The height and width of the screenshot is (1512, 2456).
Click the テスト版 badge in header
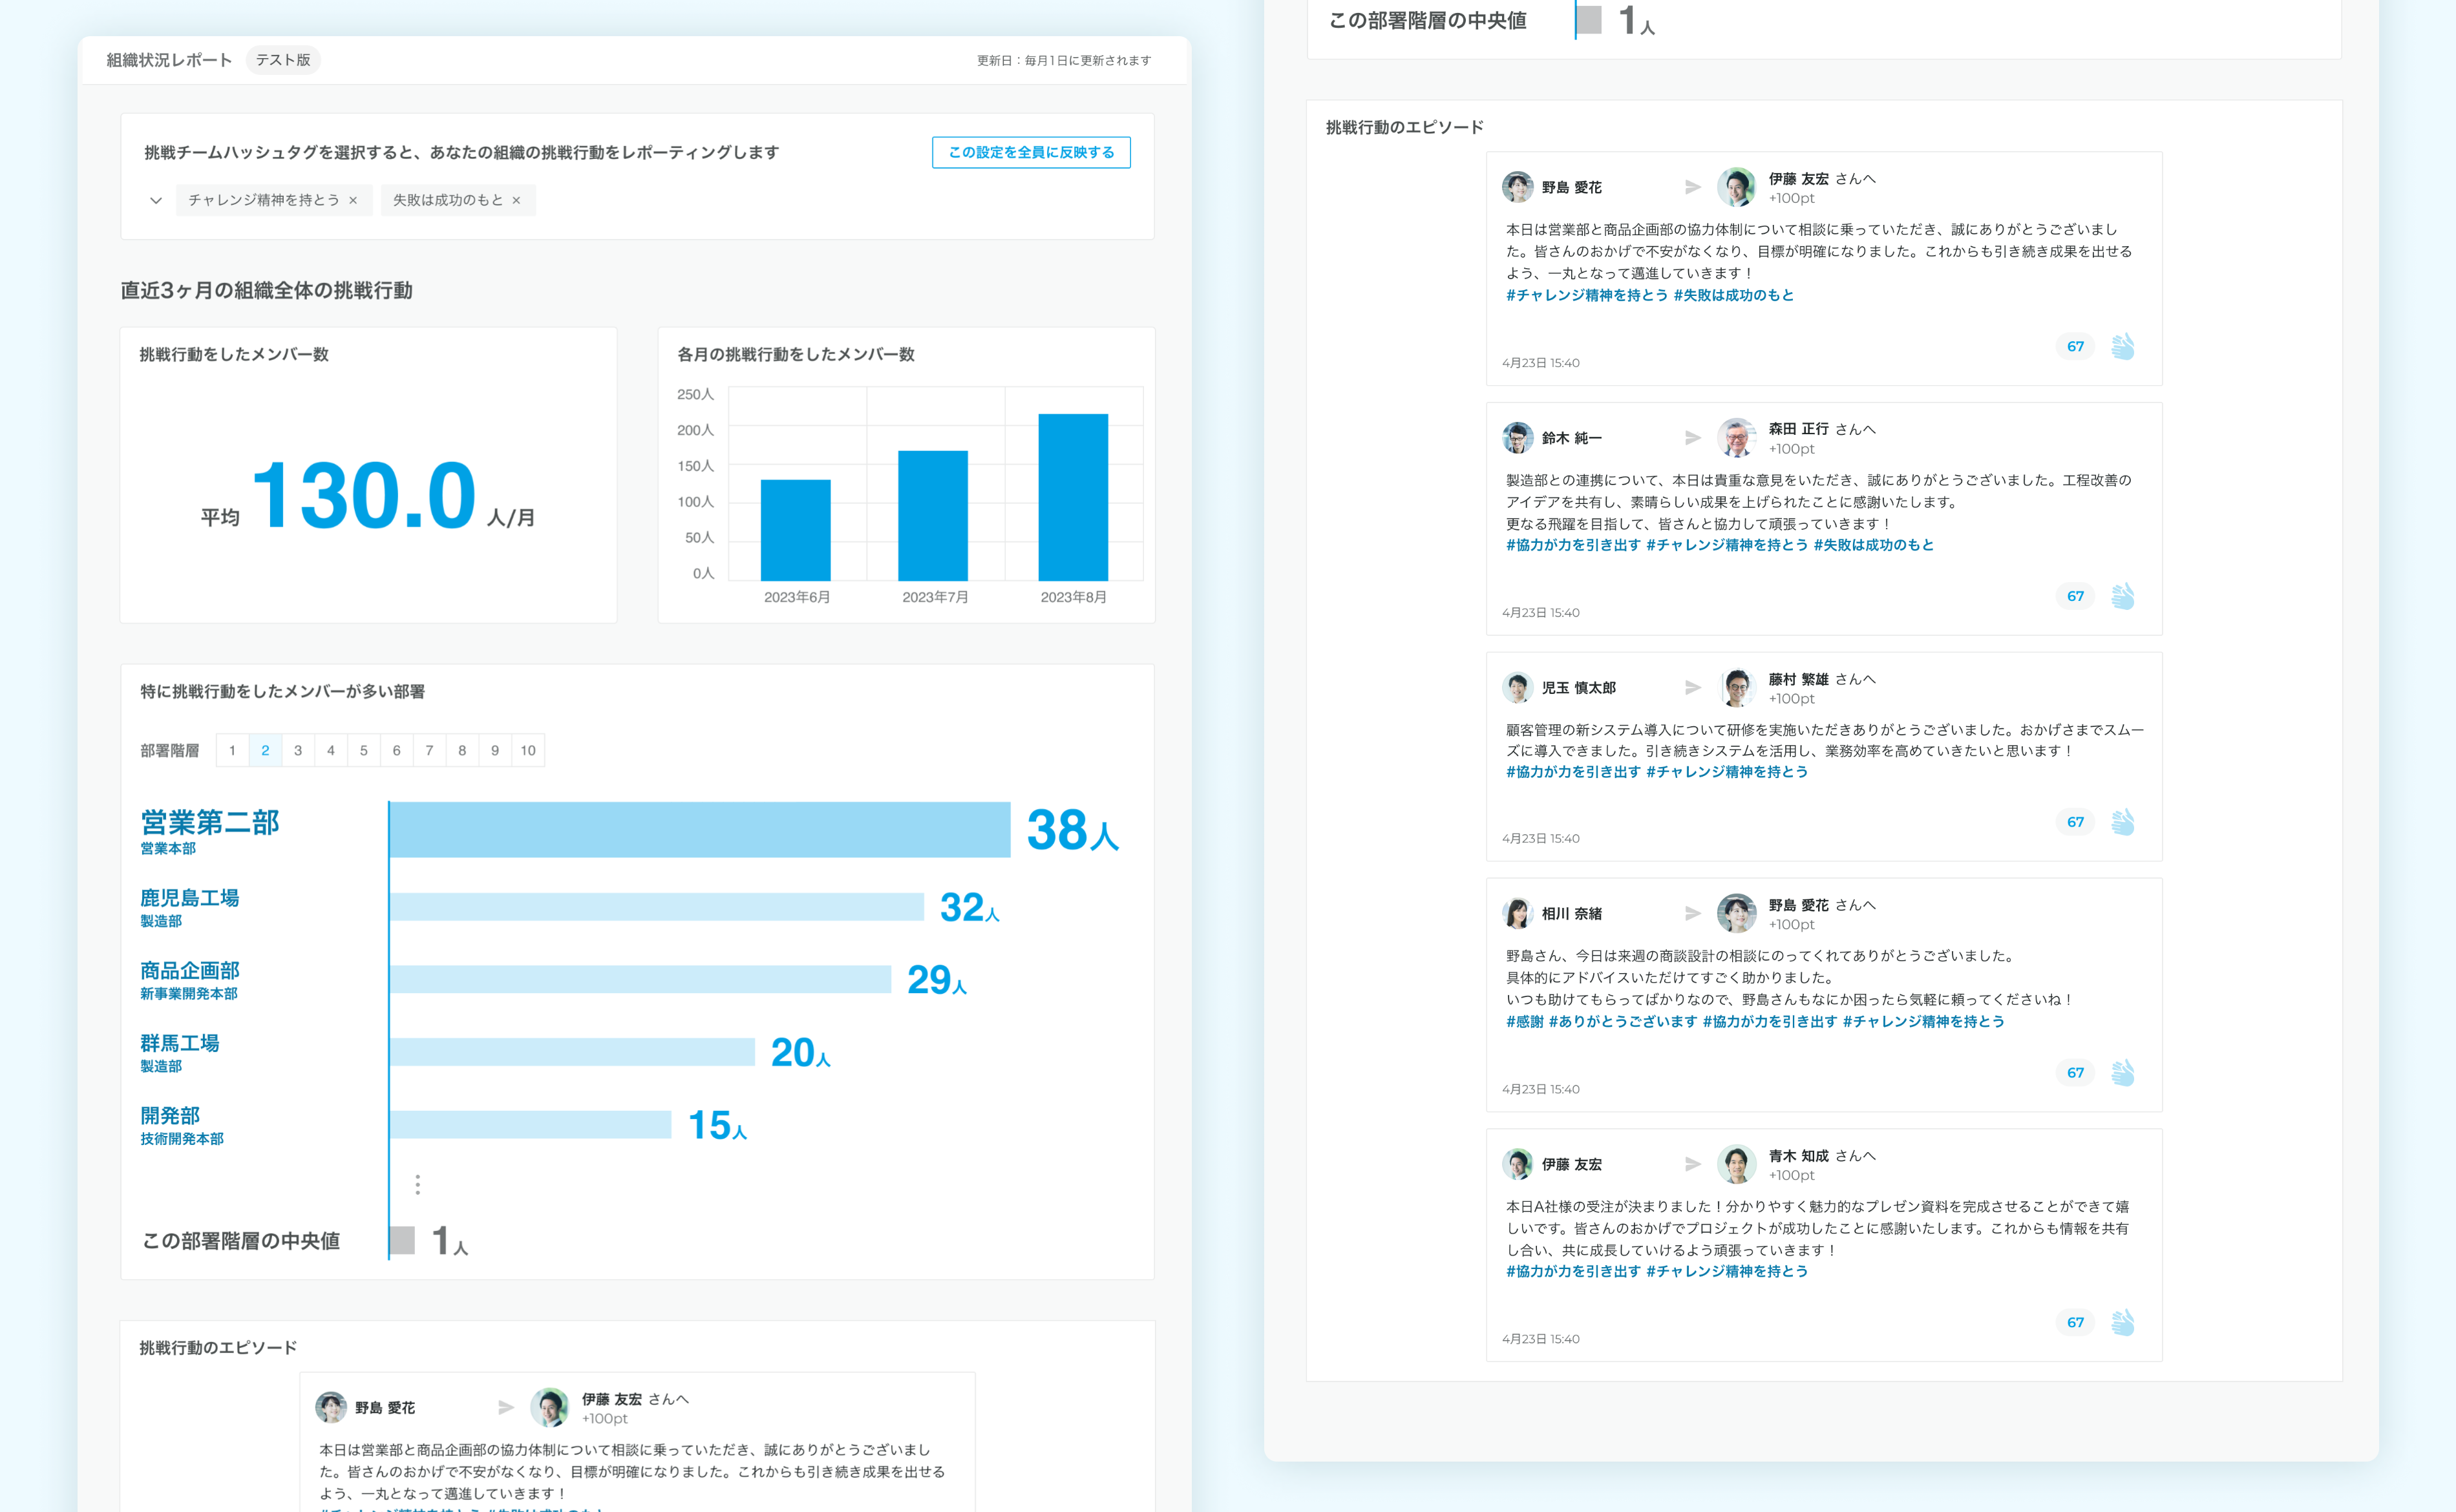[x=283, y=60]
